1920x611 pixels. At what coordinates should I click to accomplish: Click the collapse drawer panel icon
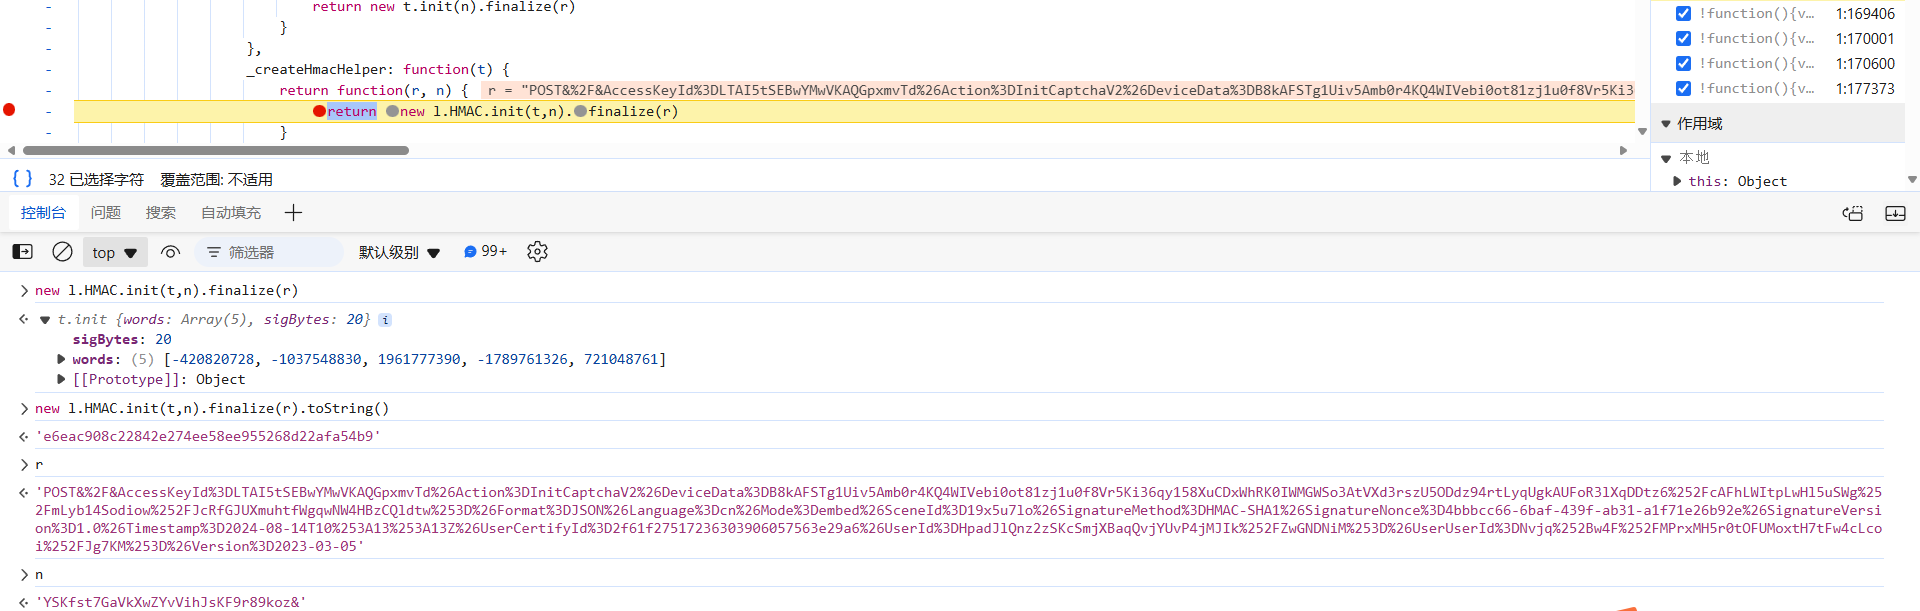point(1895,213)
